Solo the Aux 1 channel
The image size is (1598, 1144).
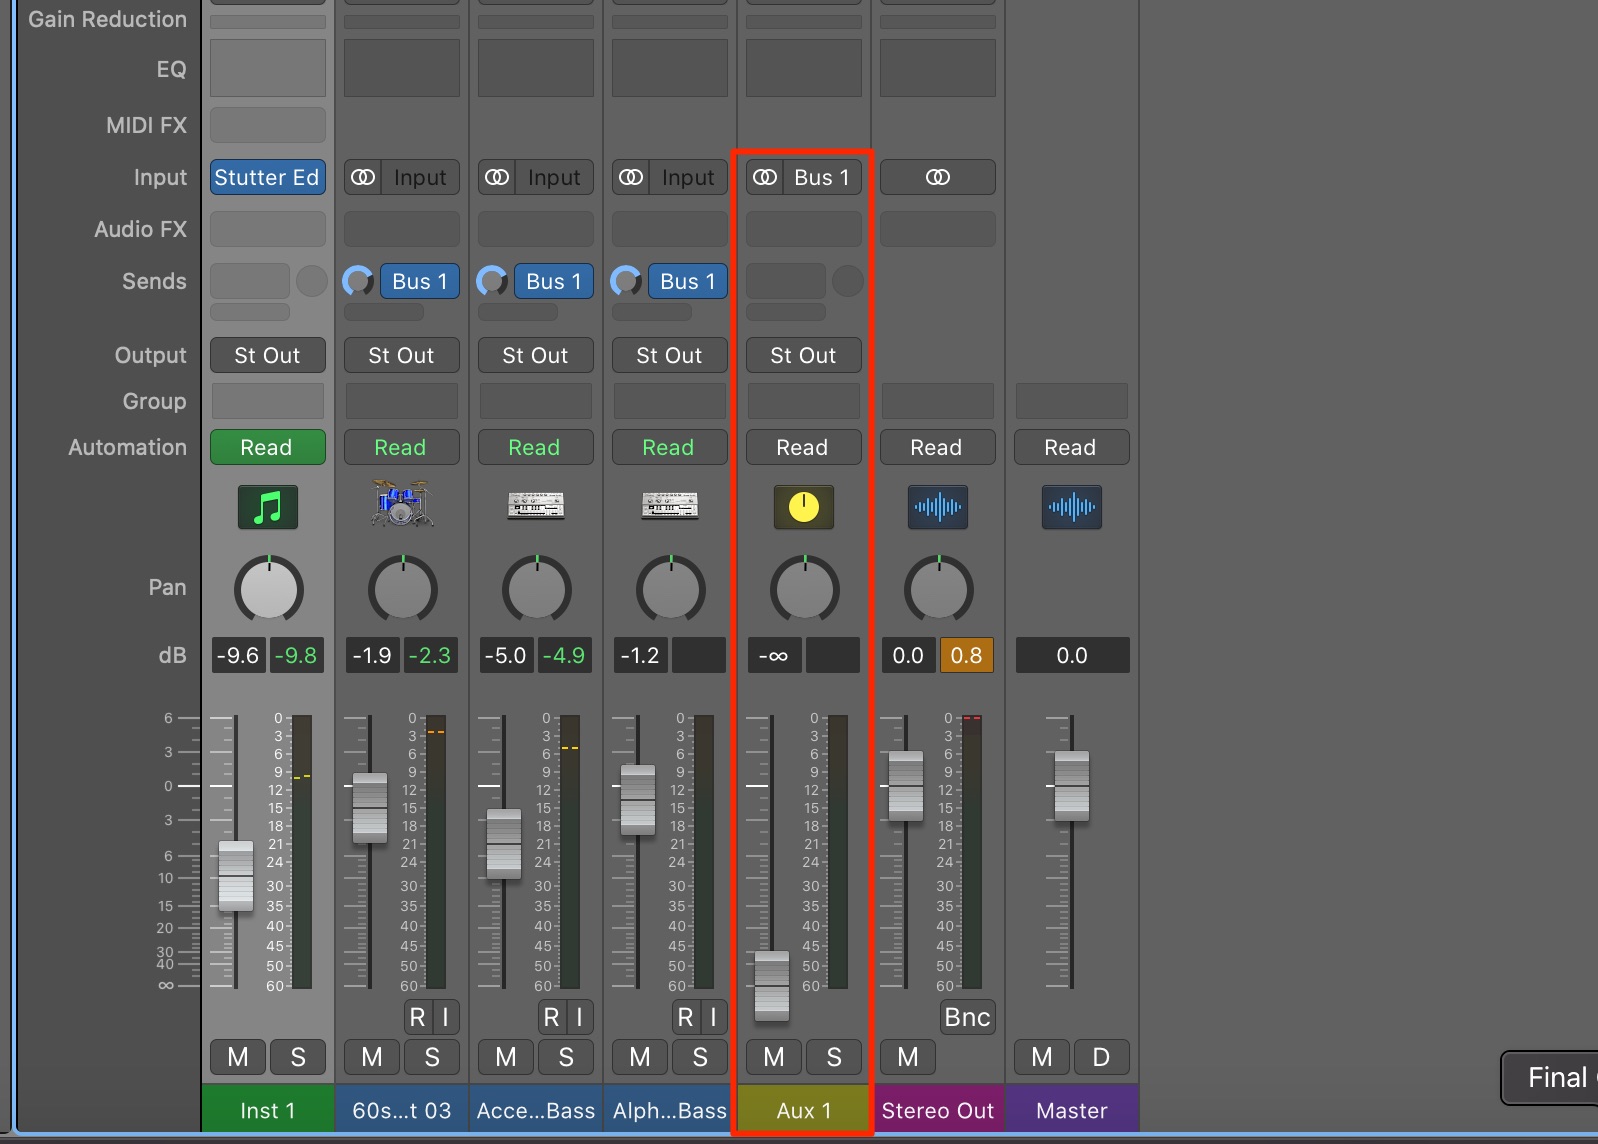834,1057
